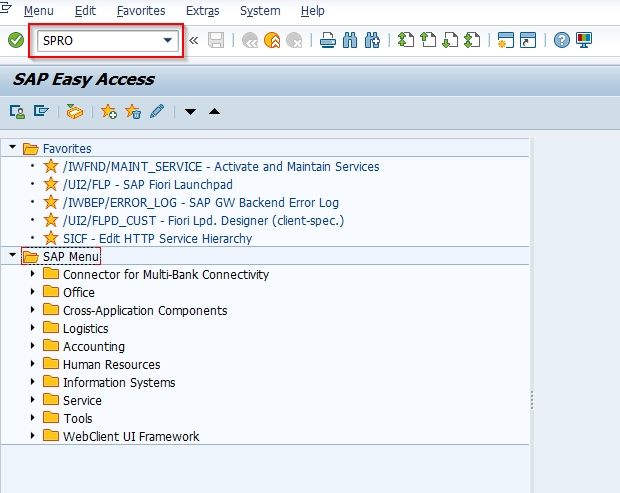Expand the Office folder
The height and width of the screenshot is (493, 620).
pyautogui.click(x=33, y=291)
